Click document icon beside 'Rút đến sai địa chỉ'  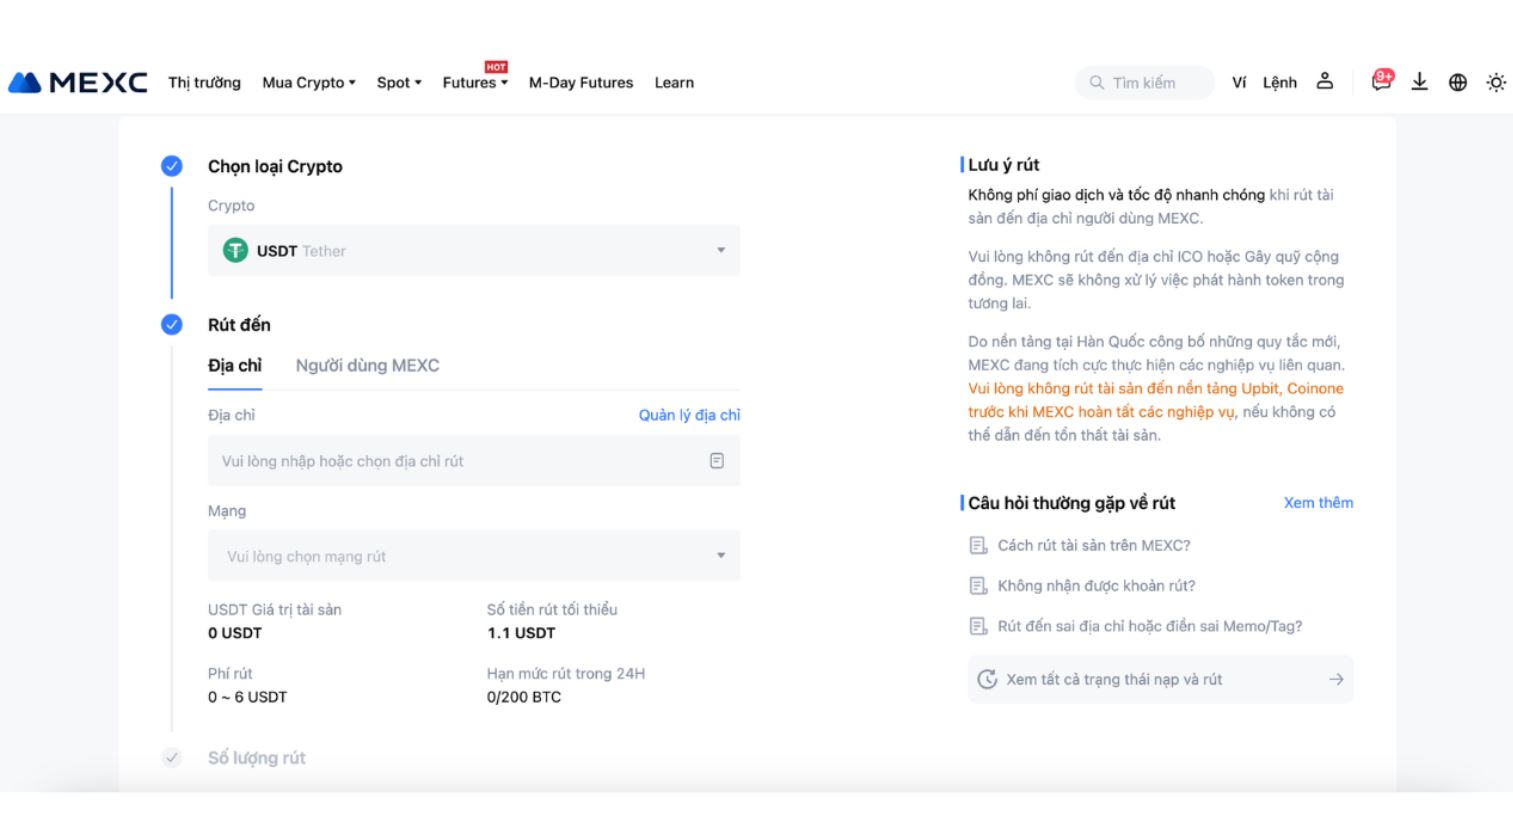(978, 626)
